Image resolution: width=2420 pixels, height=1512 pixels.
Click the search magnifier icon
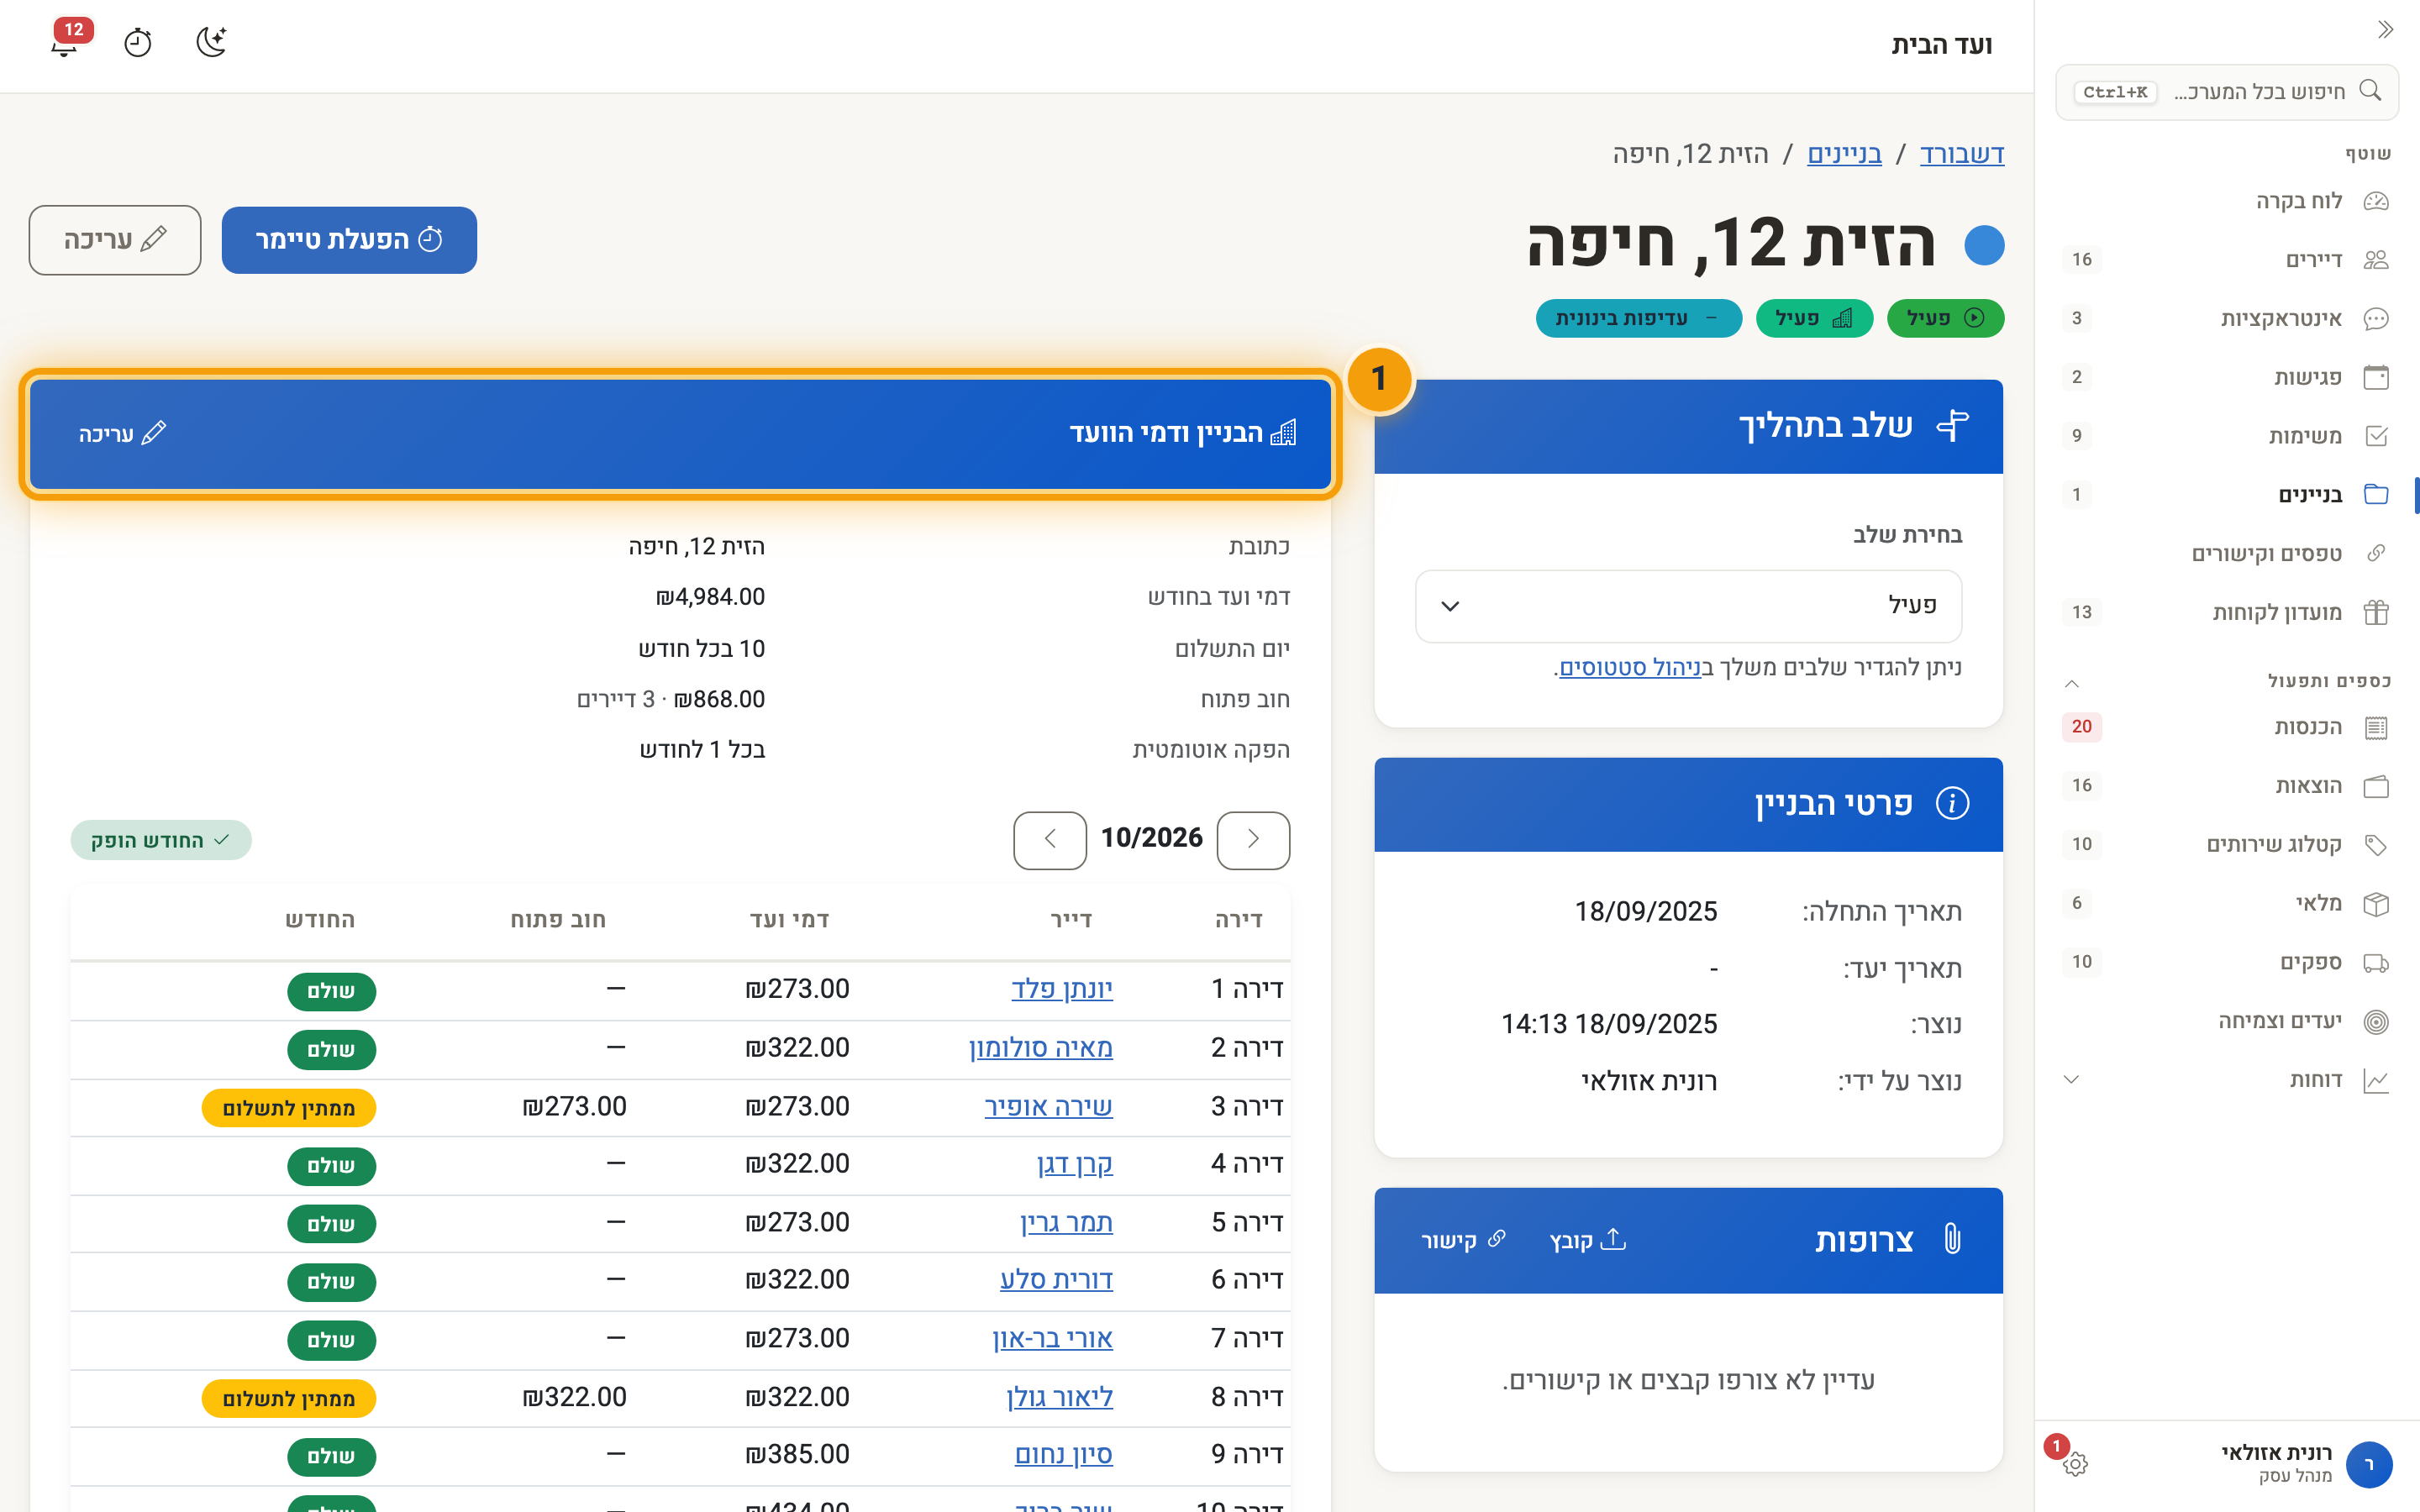2370,91
